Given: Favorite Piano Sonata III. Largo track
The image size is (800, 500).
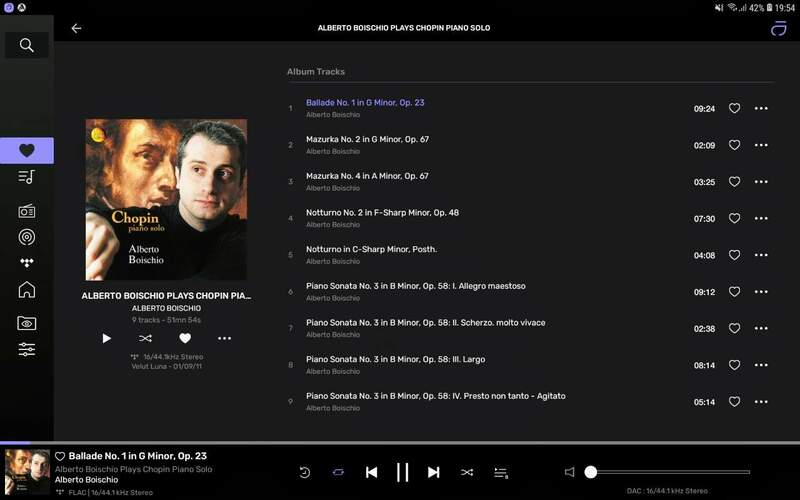Looking at the screenshot, I should (734, 365).
